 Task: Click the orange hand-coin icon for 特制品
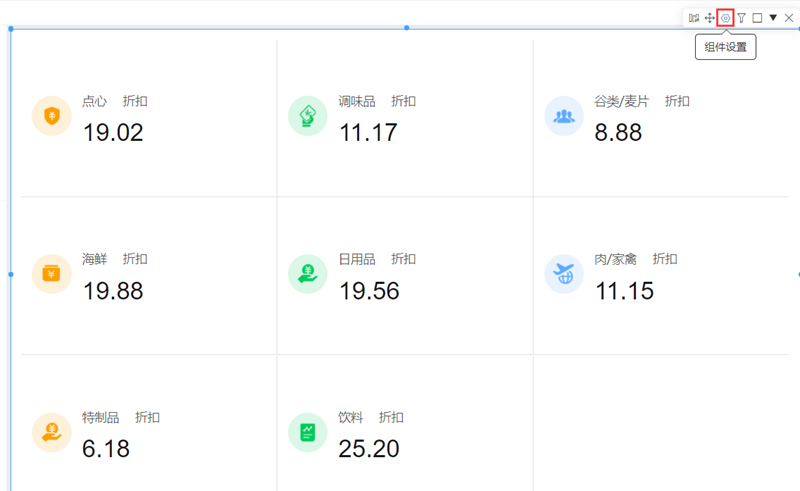click(52, 432)
